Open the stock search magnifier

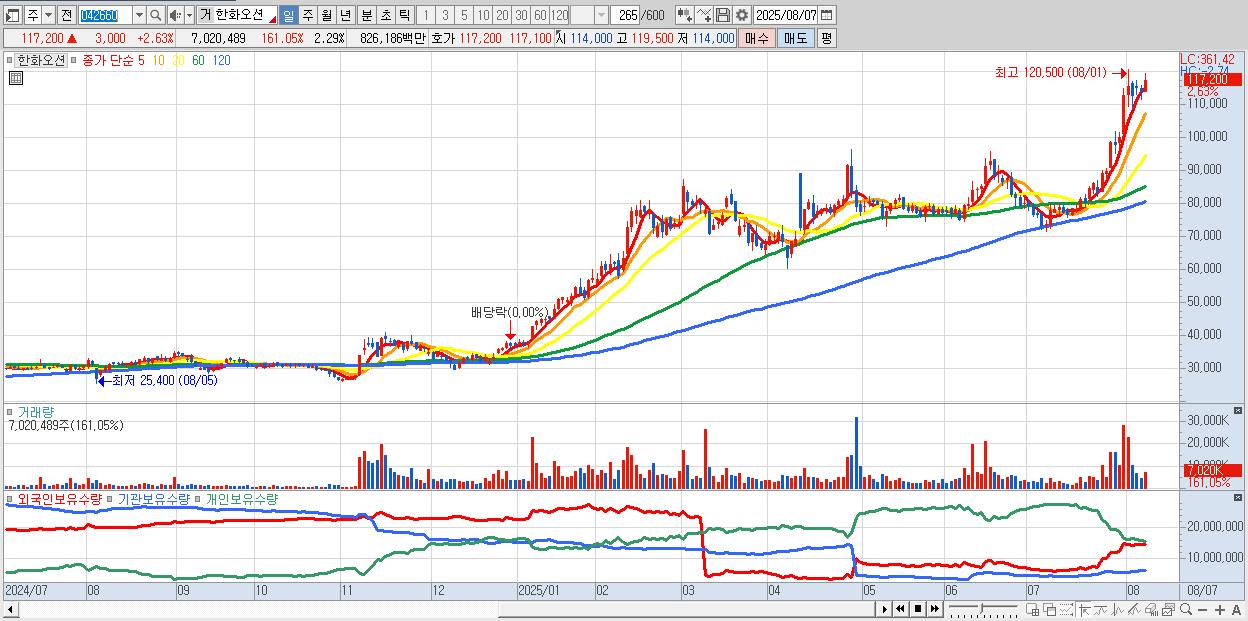(x=155, y=15)
